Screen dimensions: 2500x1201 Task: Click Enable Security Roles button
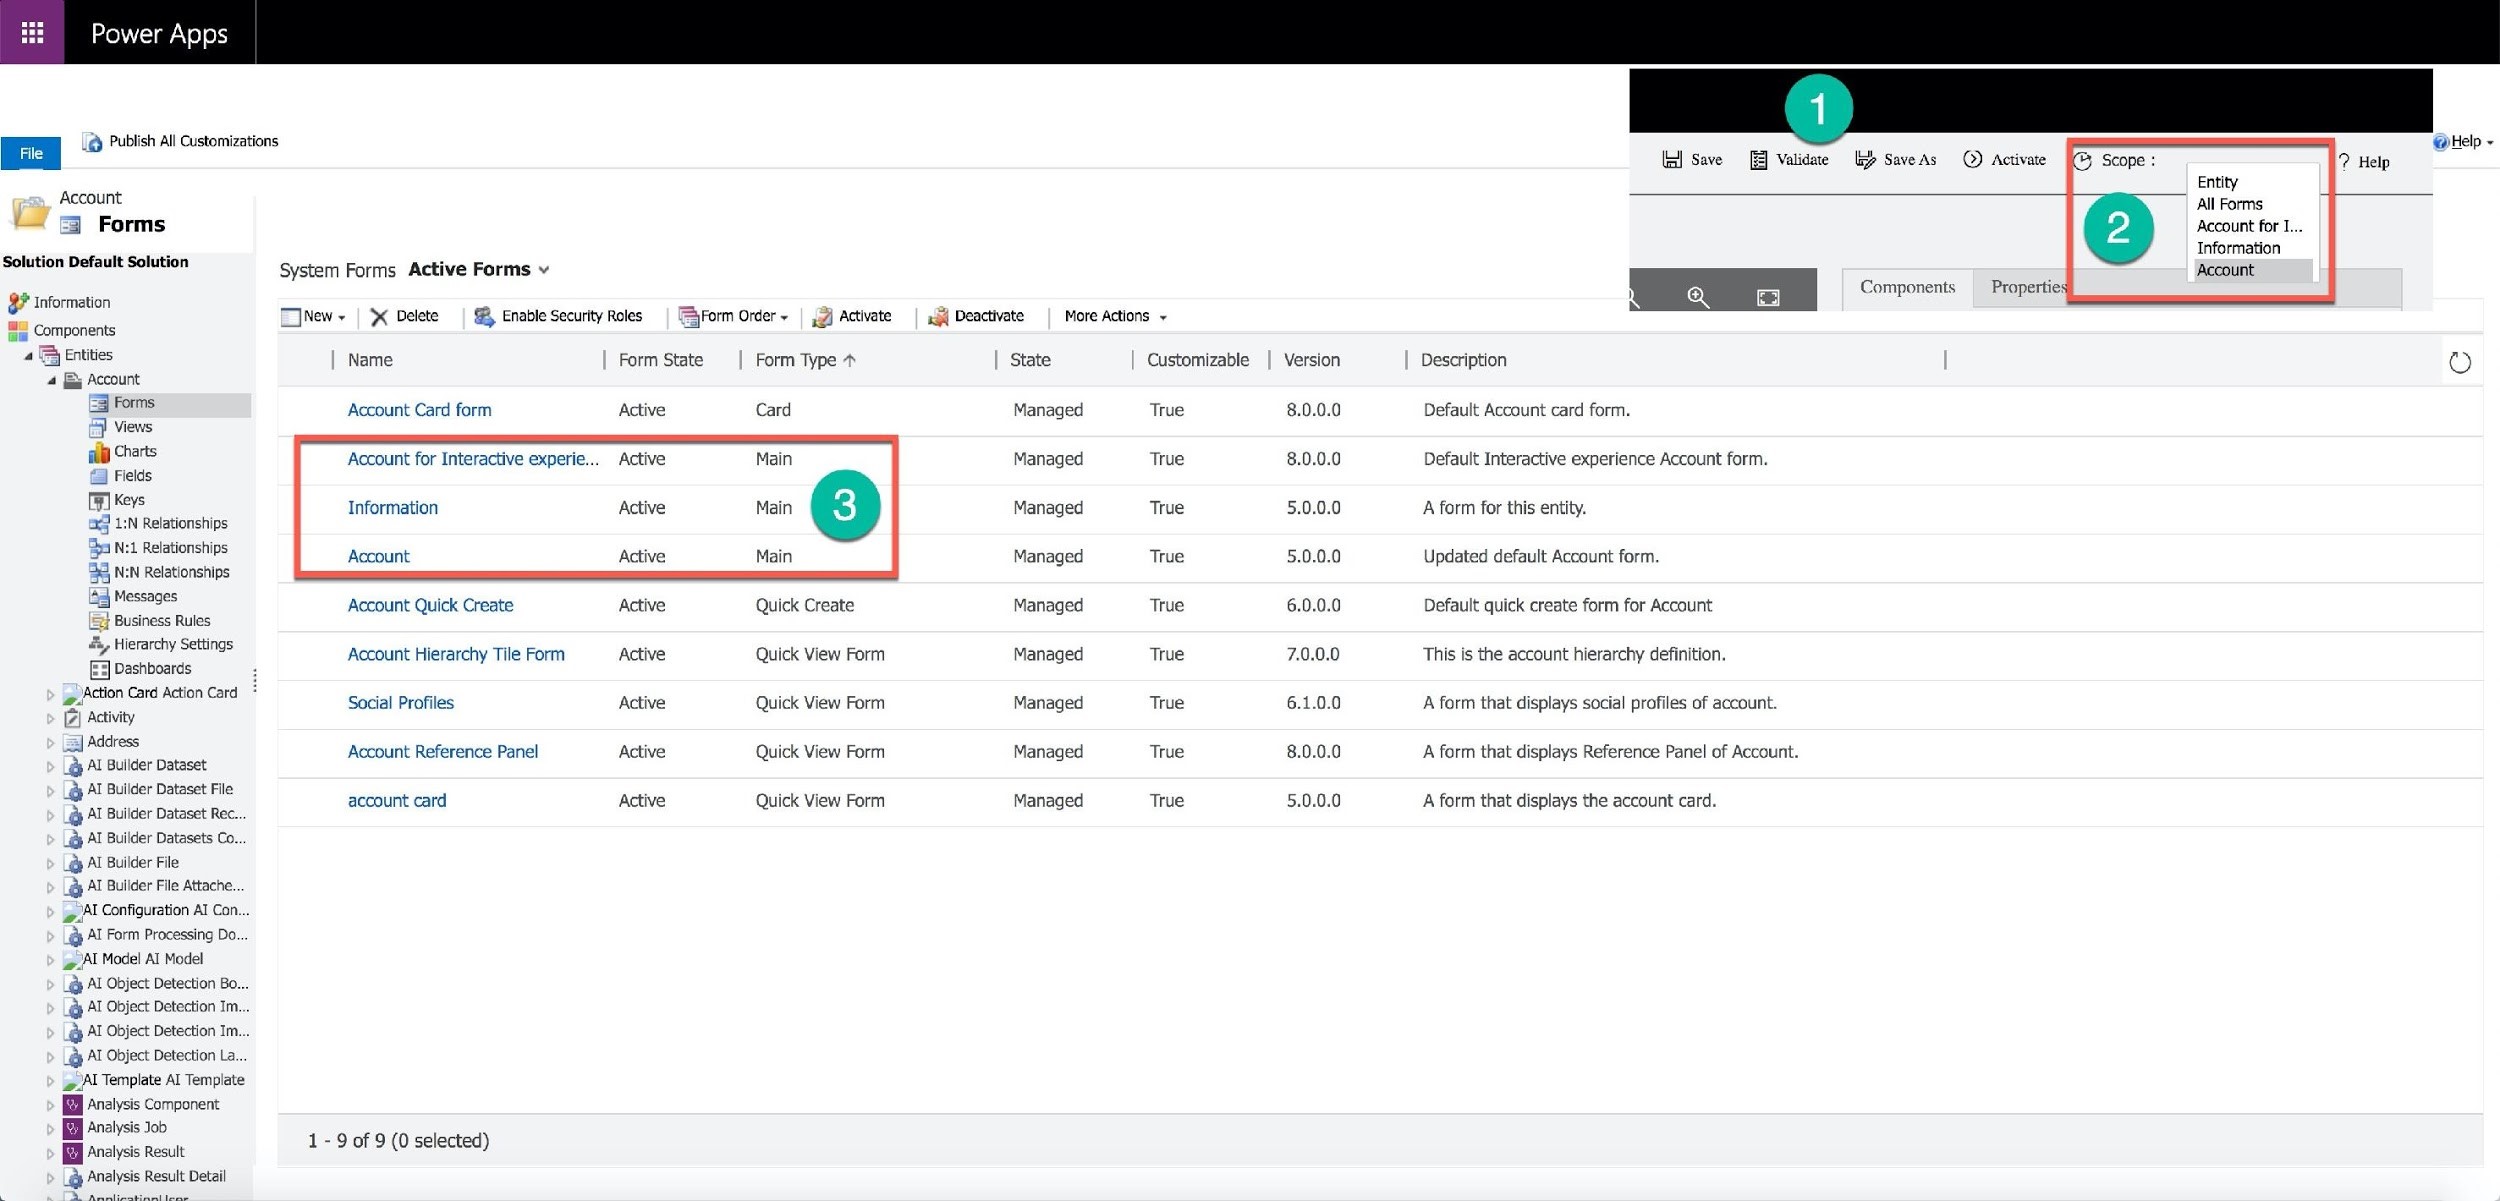[x=558, y=314]
